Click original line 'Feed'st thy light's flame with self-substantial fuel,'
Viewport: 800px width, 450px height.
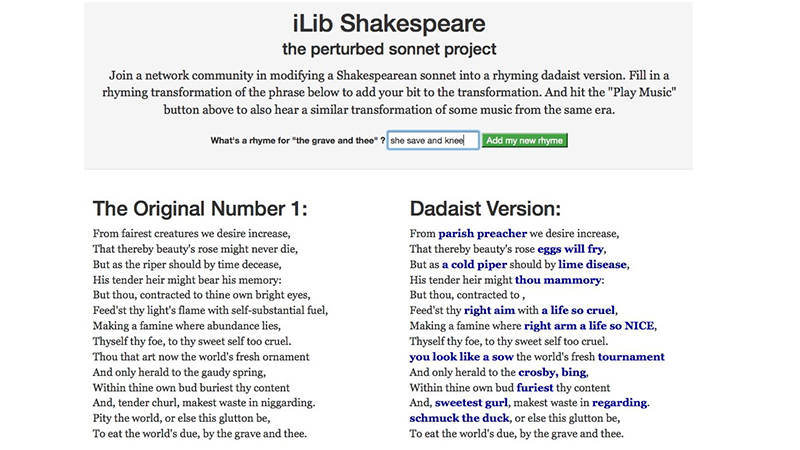pyautogui.click(x=210, y=310)
